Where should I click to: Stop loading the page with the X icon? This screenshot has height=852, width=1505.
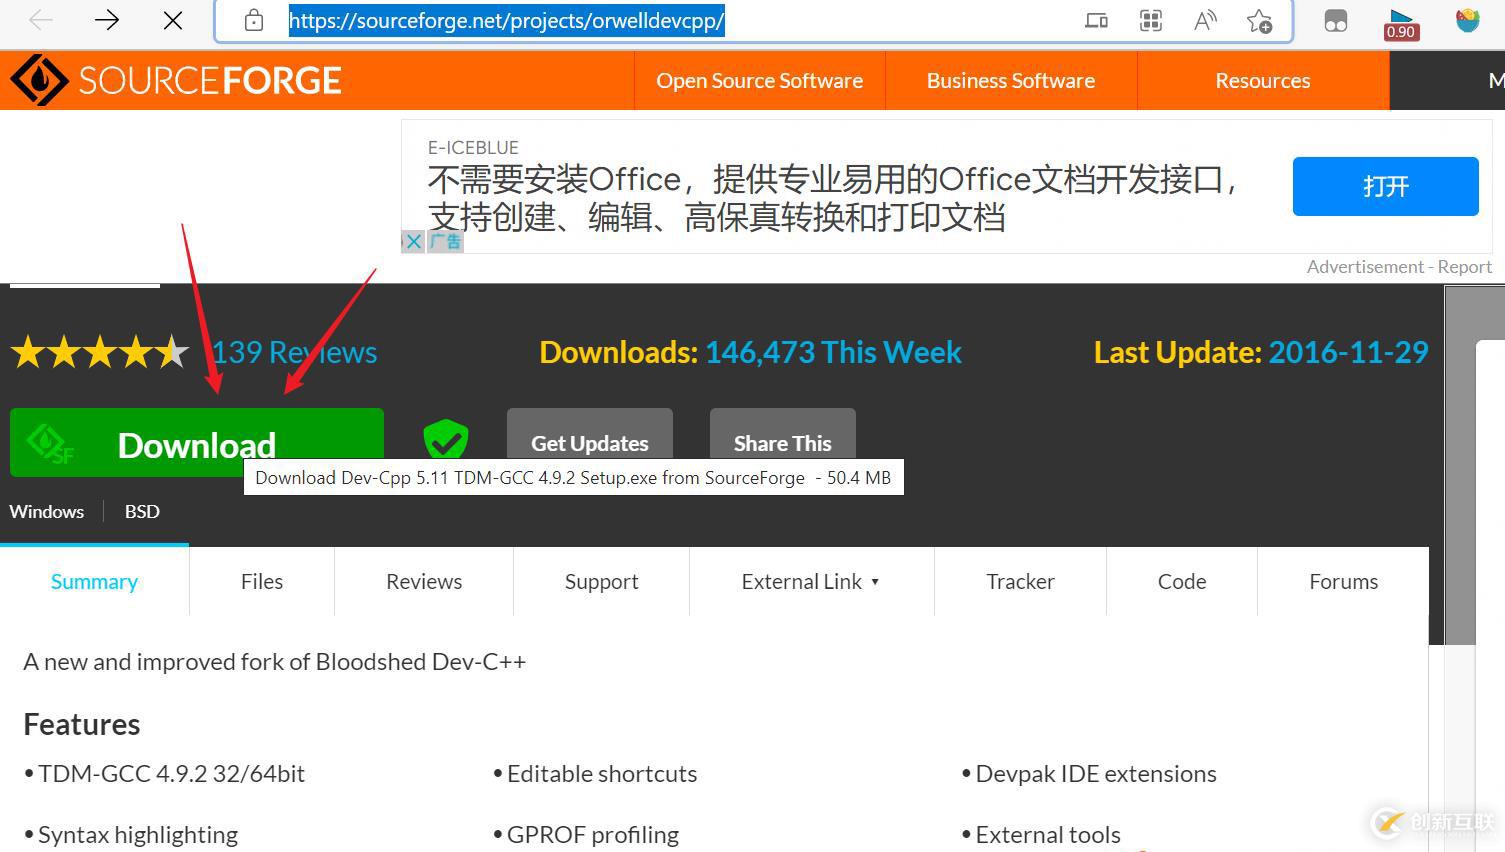tap(173, 20)
